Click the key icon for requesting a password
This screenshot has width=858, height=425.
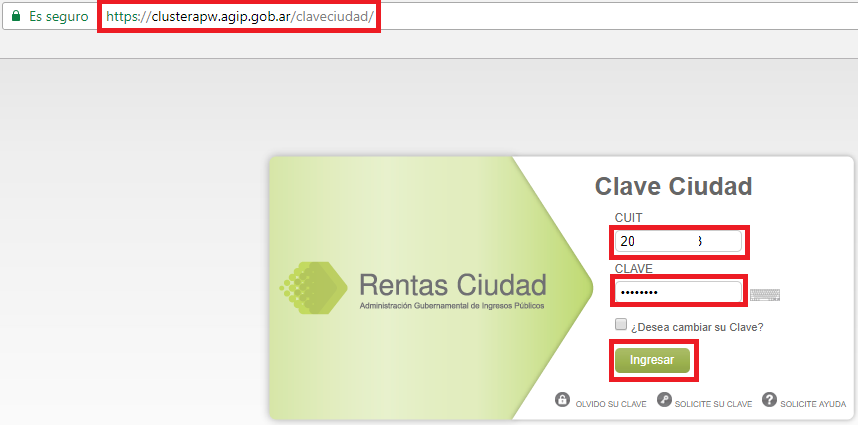[665, 400]
